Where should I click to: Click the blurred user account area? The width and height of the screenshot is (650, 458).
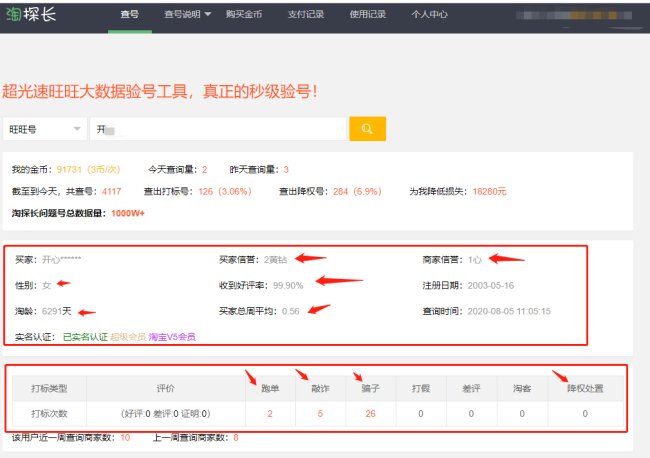click(x=574, y=15)
